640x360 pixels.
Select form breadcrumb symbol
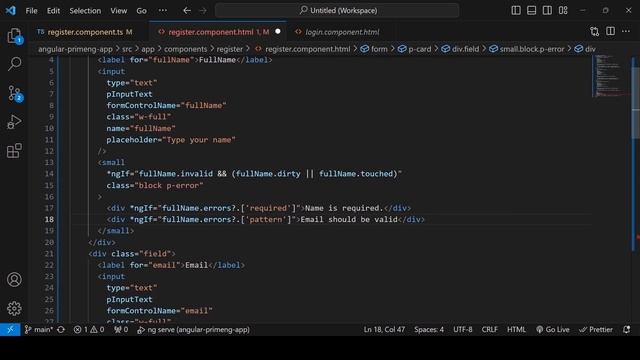(374, 49)
